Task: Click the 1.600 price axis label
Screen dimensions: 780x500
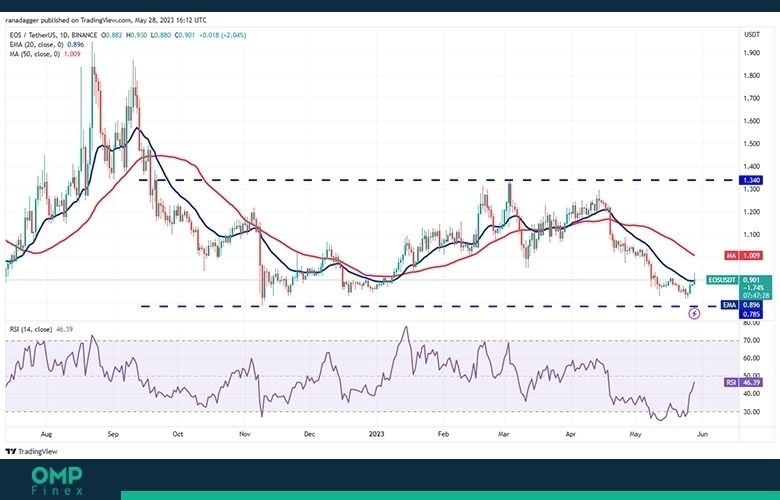Action: pyautogui.click(x=751, y=121)
